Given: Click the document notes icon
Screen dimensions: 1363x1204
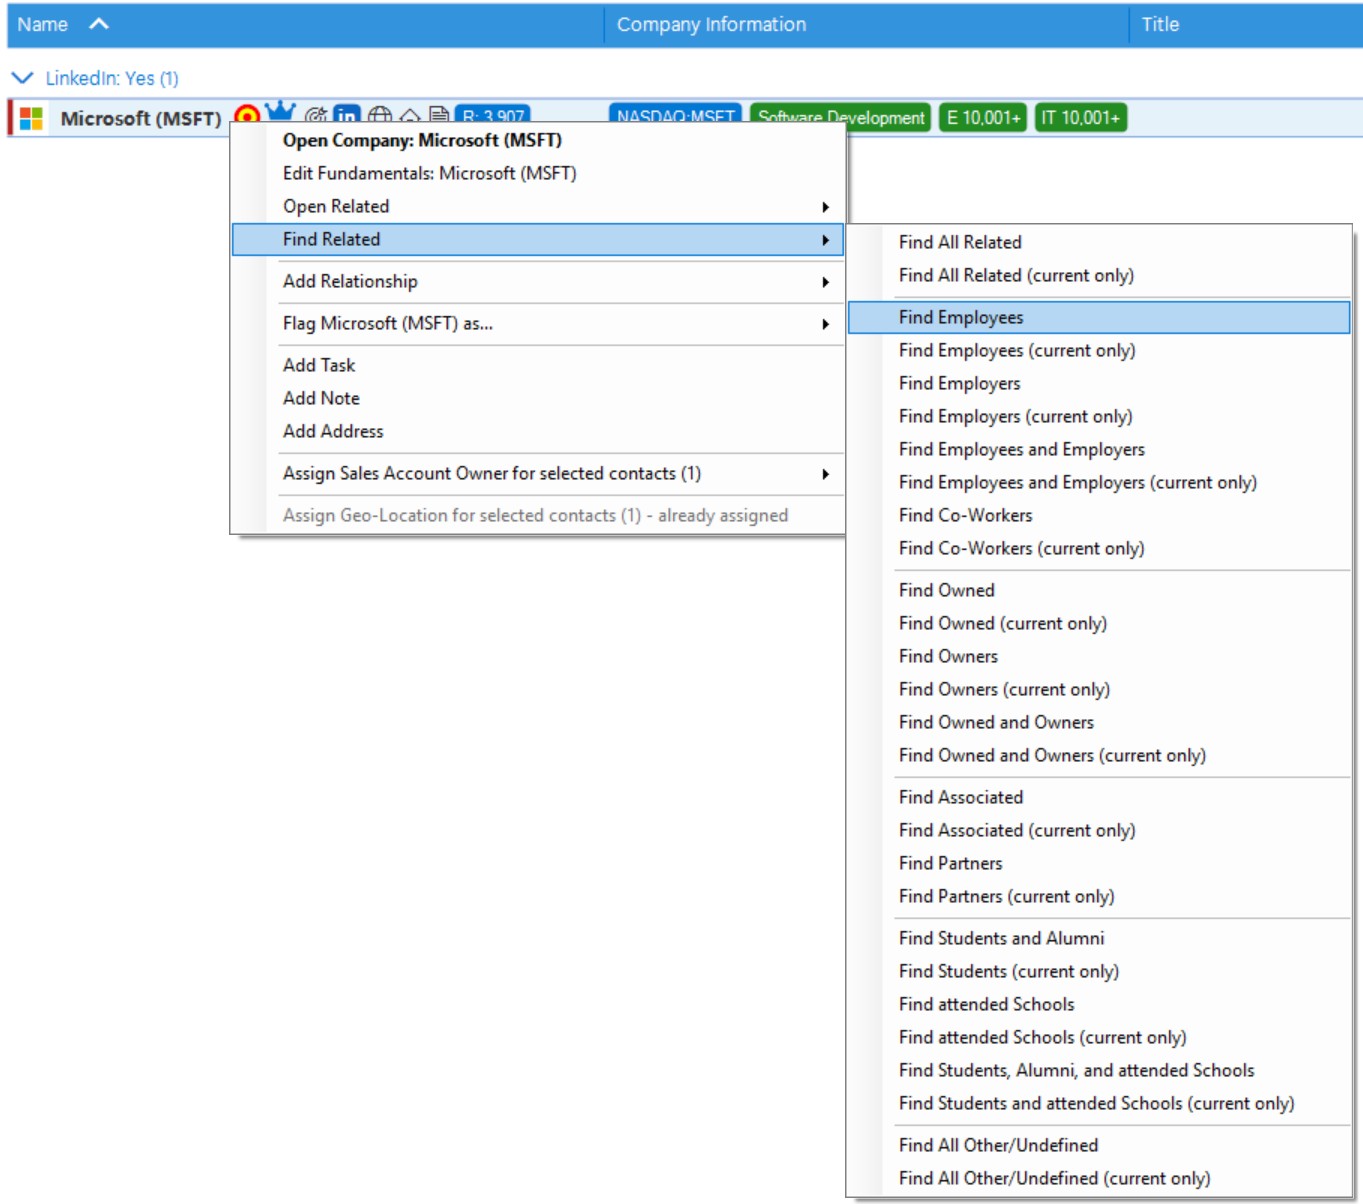Looking at the screenshot, I should click(x=438, y=114).
